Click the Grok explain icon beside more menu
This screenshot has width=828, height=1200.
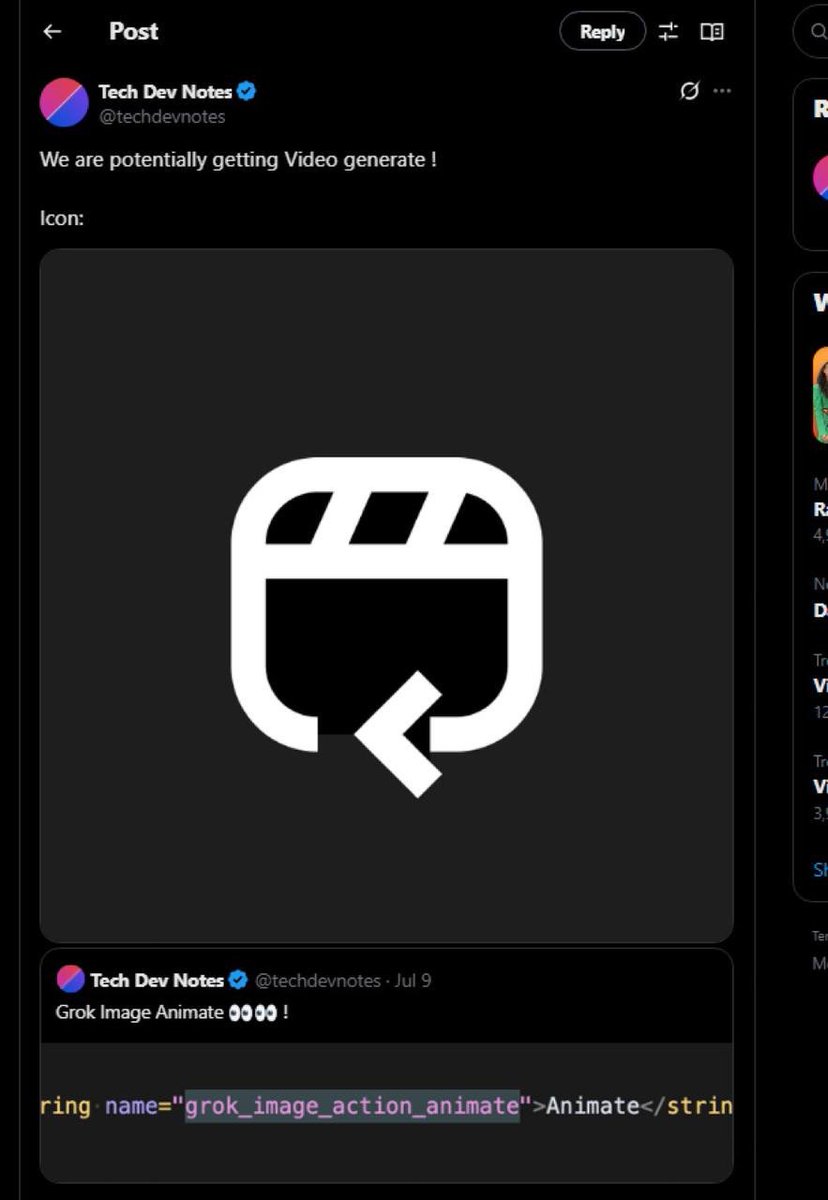coord(689,91)
